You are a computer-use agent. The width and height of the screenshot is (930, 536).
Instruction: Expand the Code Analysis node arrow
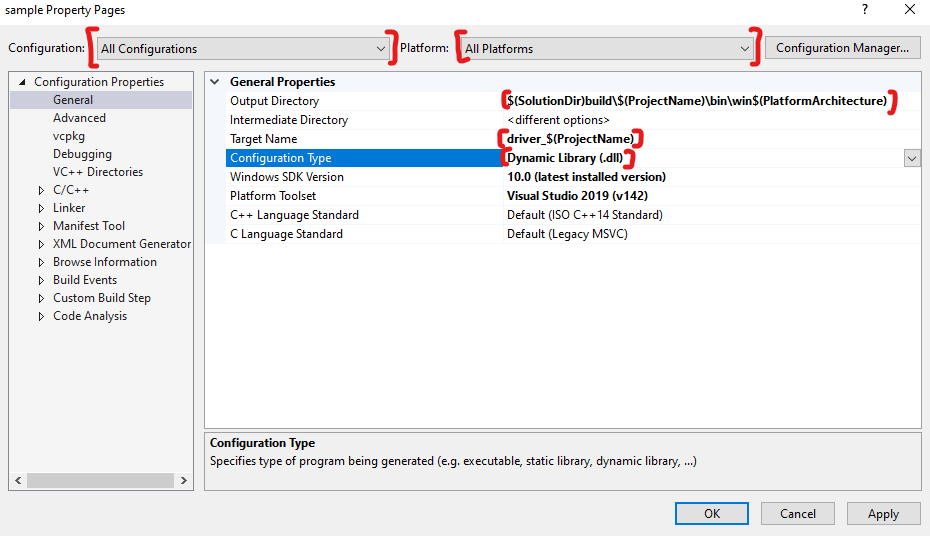[41, 317]
